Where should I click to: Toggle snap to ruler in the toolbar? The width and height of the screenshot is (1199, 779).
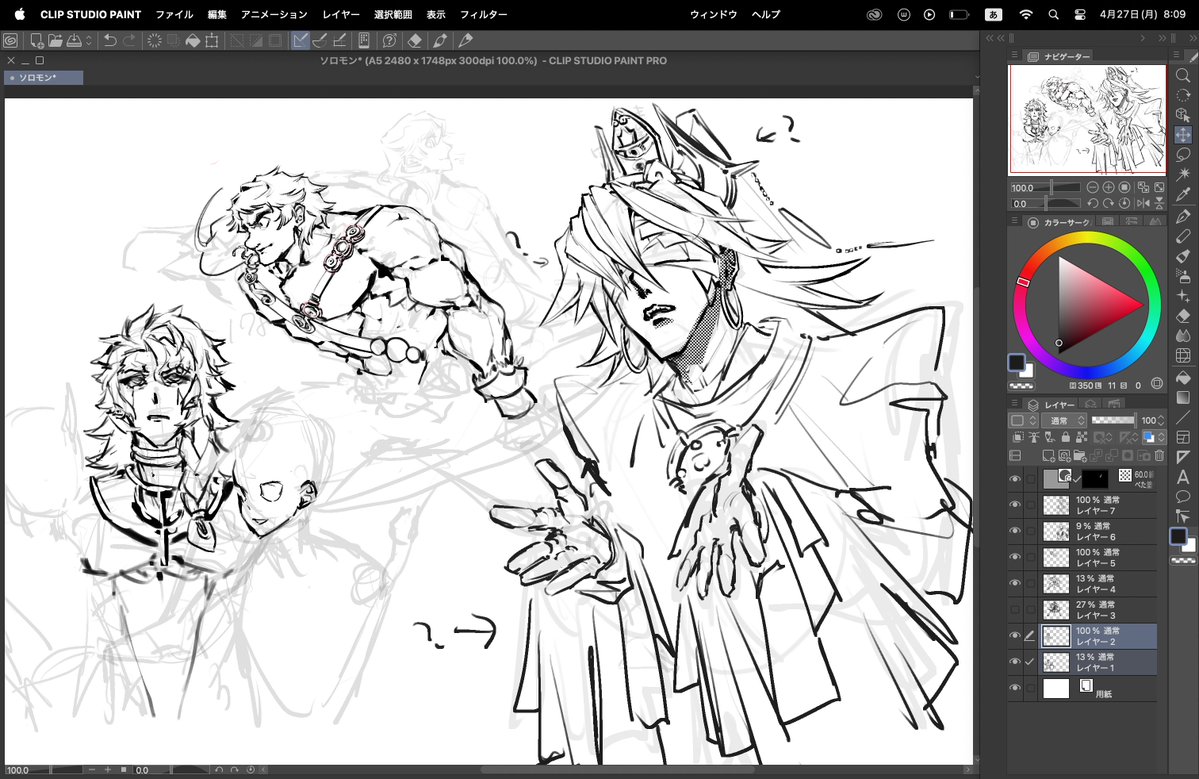(301, 41)
